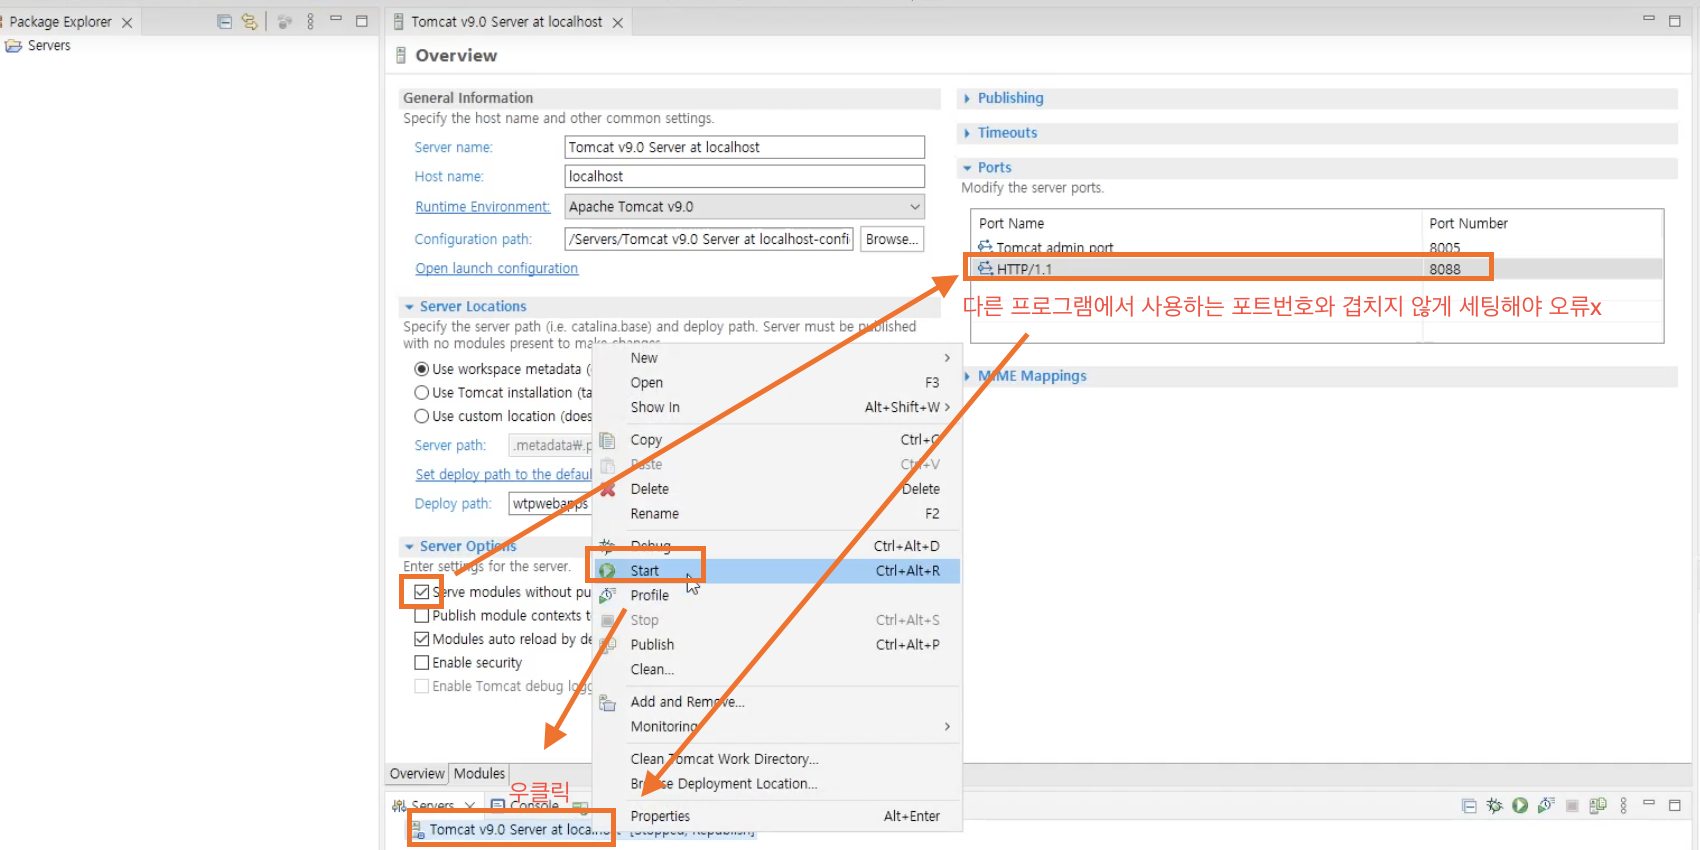Screen dimensions: 1700x850
Task: Toggle Link with Editor in Package Explorer
Action: [250, 21]
